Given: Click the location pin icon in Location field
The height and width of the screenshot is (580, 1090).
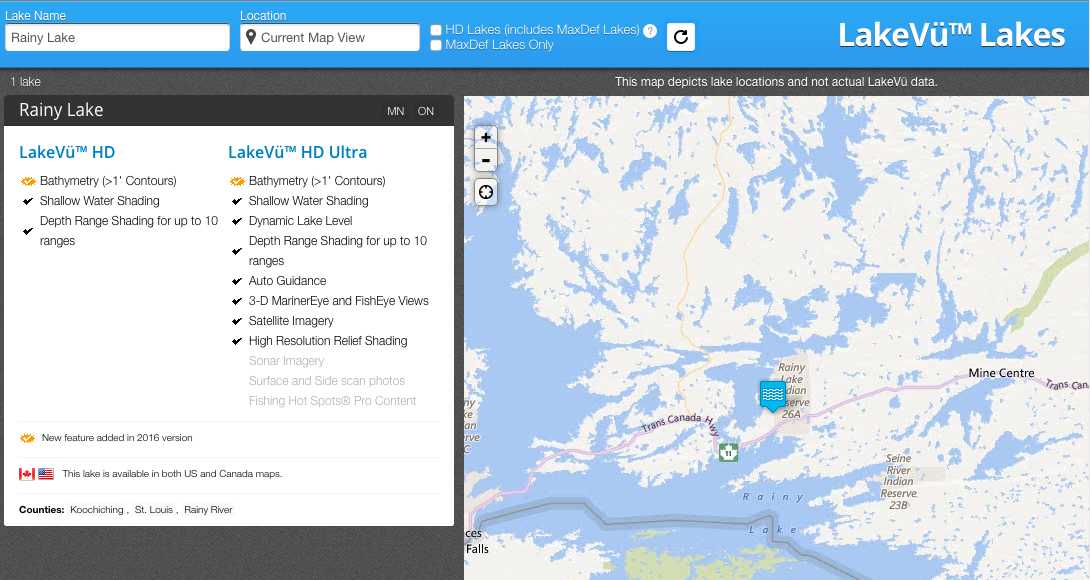Looking at the screenshot, I should 251,37.
